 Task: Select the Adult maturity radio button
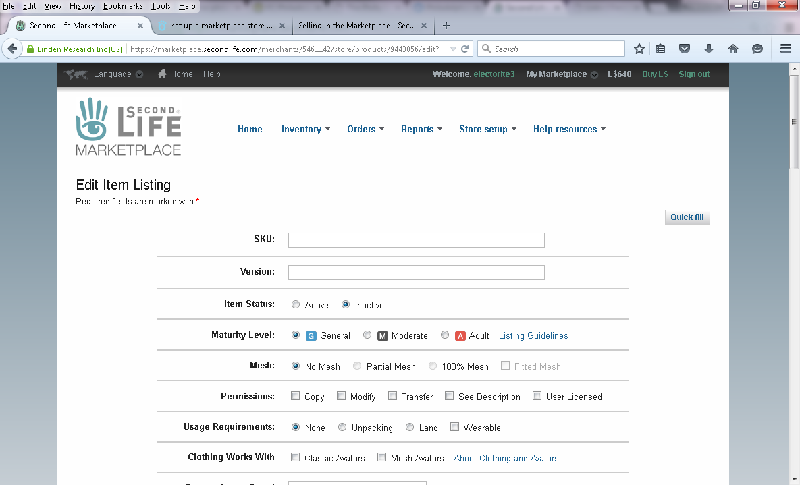click(x=445, y=335)
